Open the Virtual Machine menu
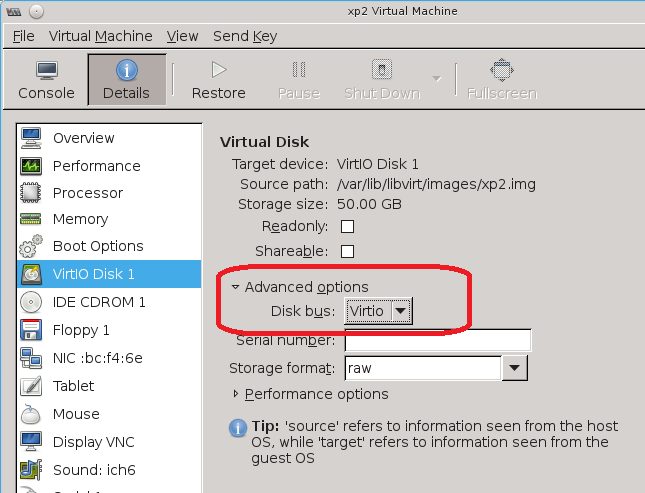 tap(100, 36)
